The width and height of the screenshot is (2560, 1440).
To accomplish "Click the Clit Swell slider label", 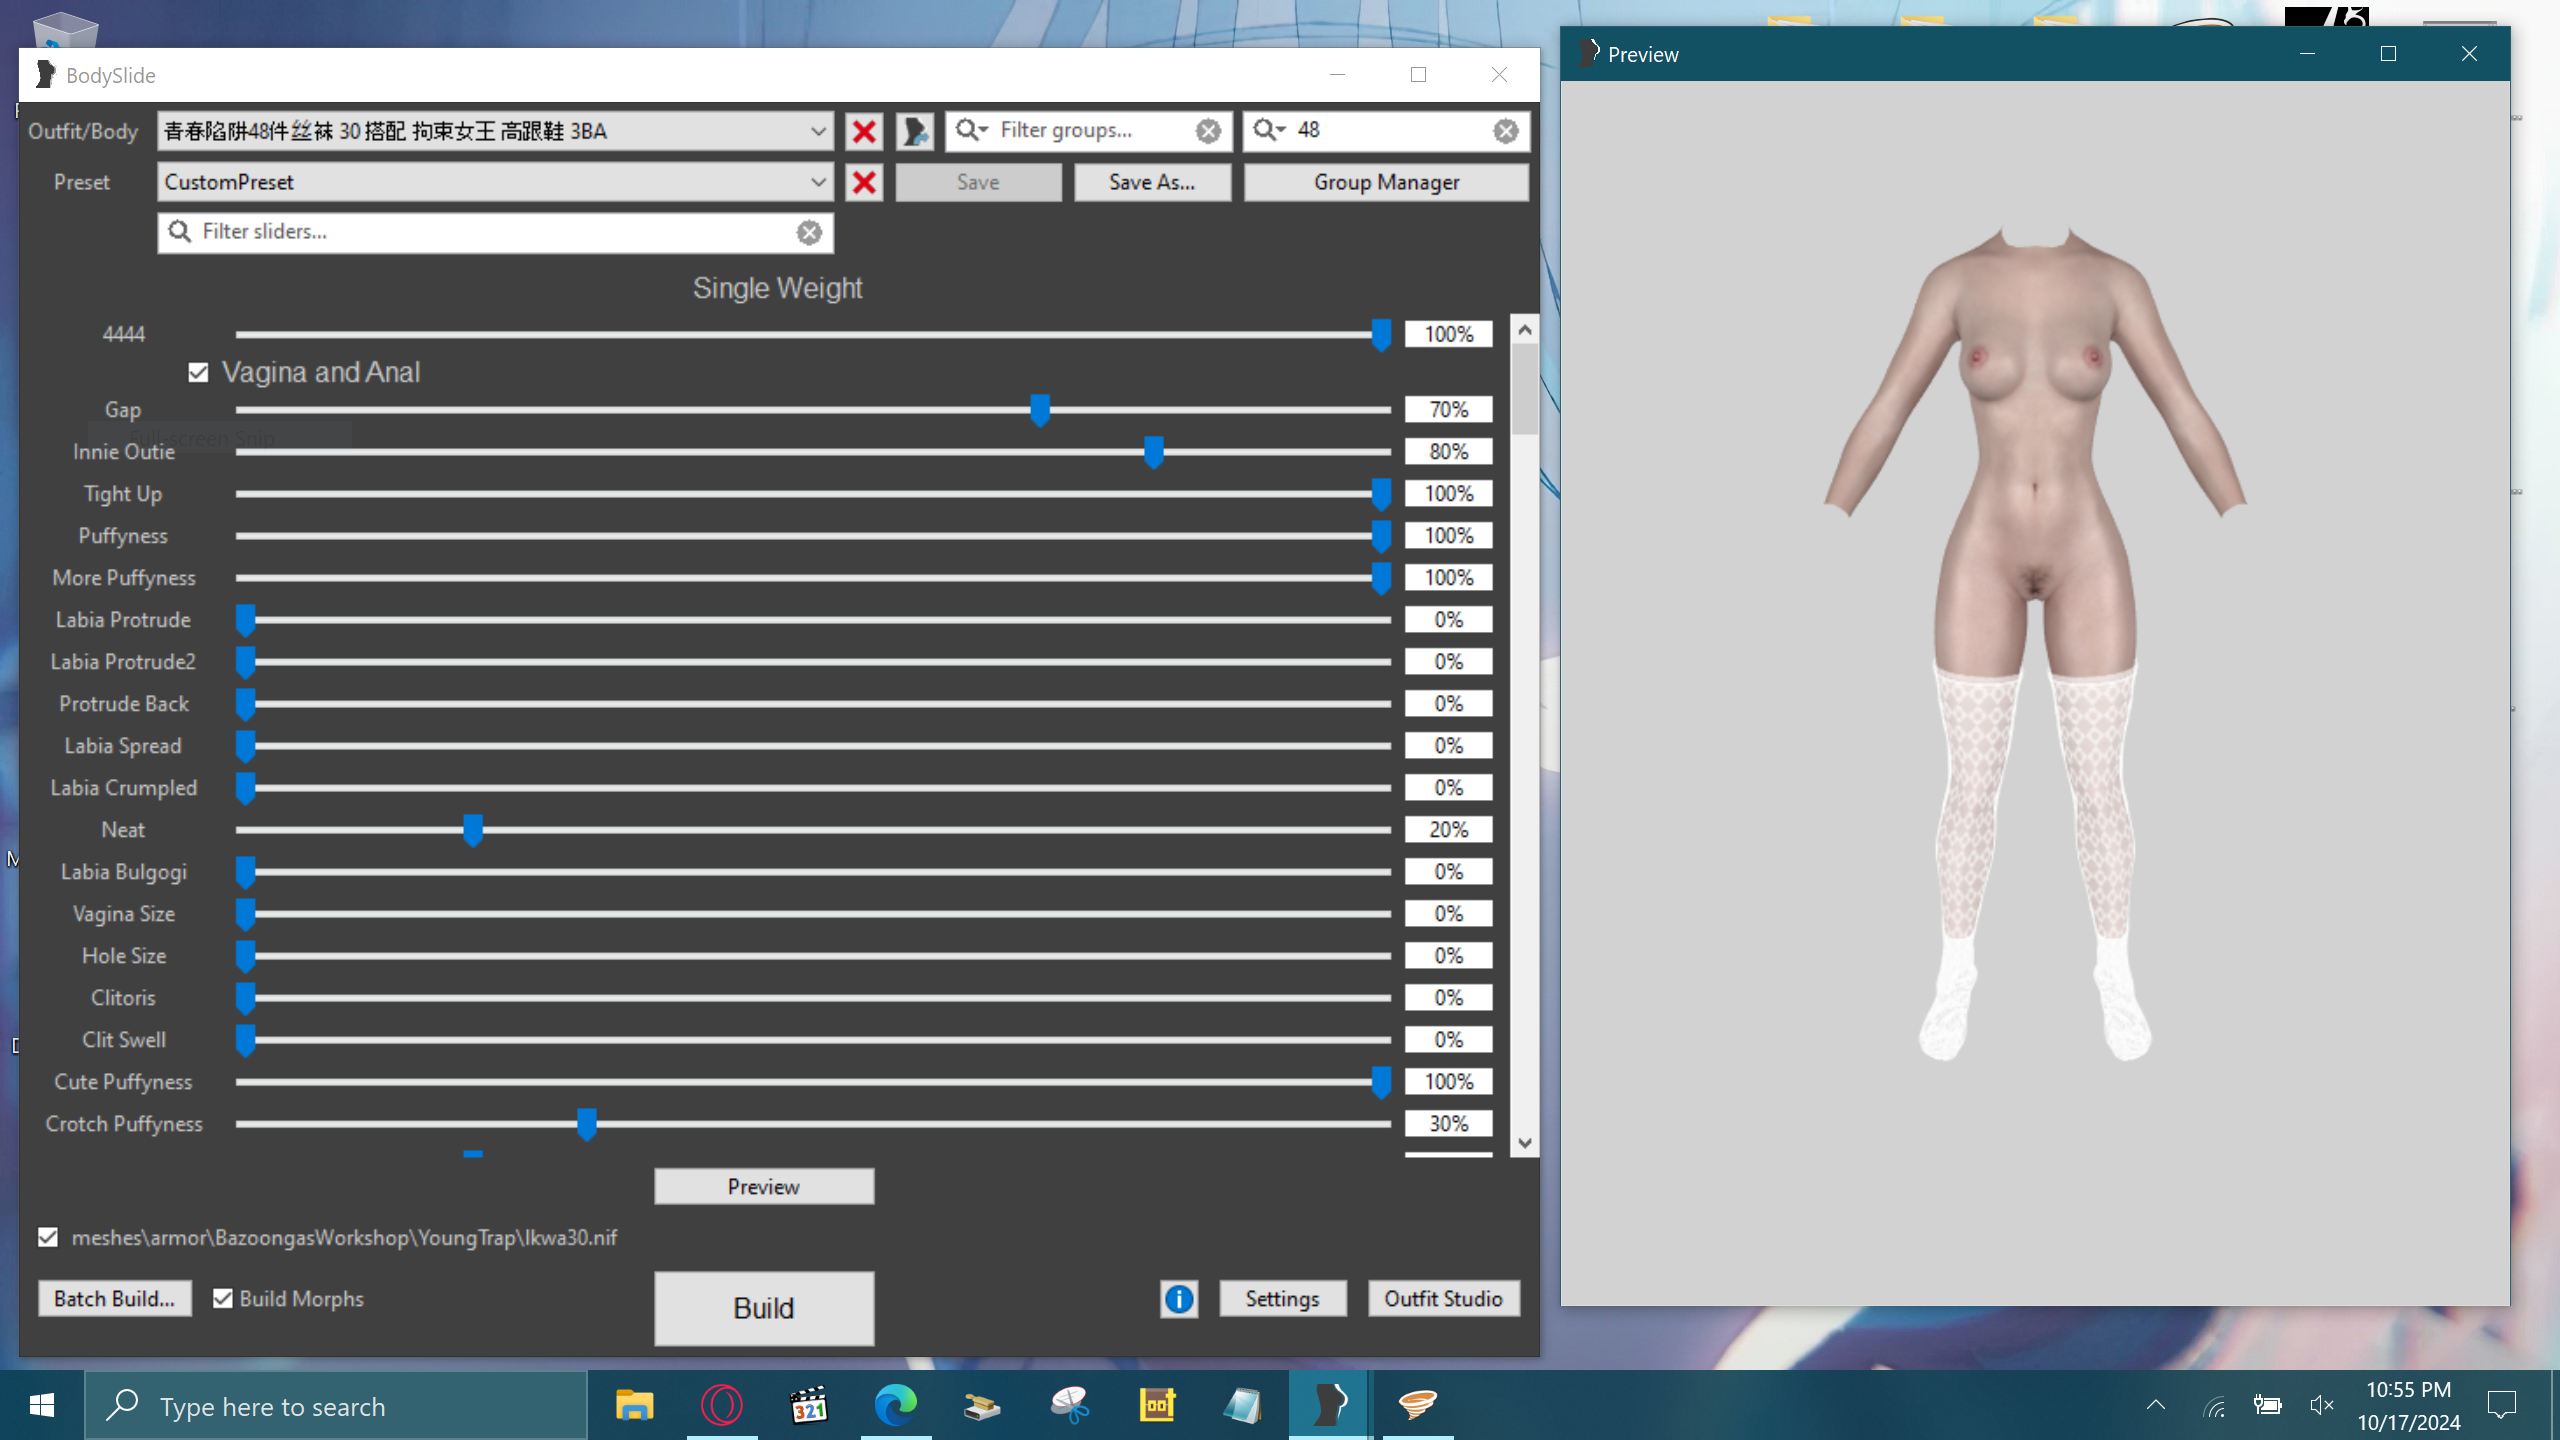I will coord(124,1040).
